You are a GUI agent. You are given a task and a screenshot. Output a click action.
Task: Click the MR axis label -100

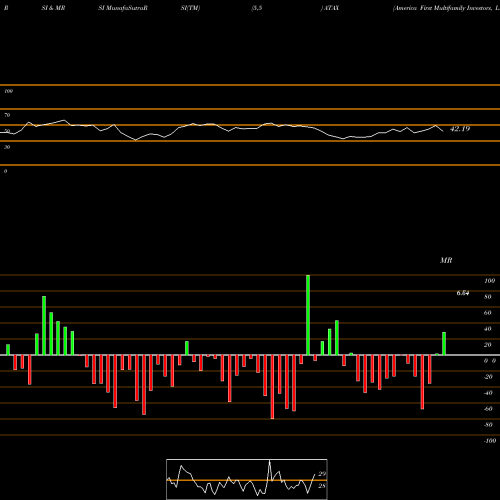[490, 441]
